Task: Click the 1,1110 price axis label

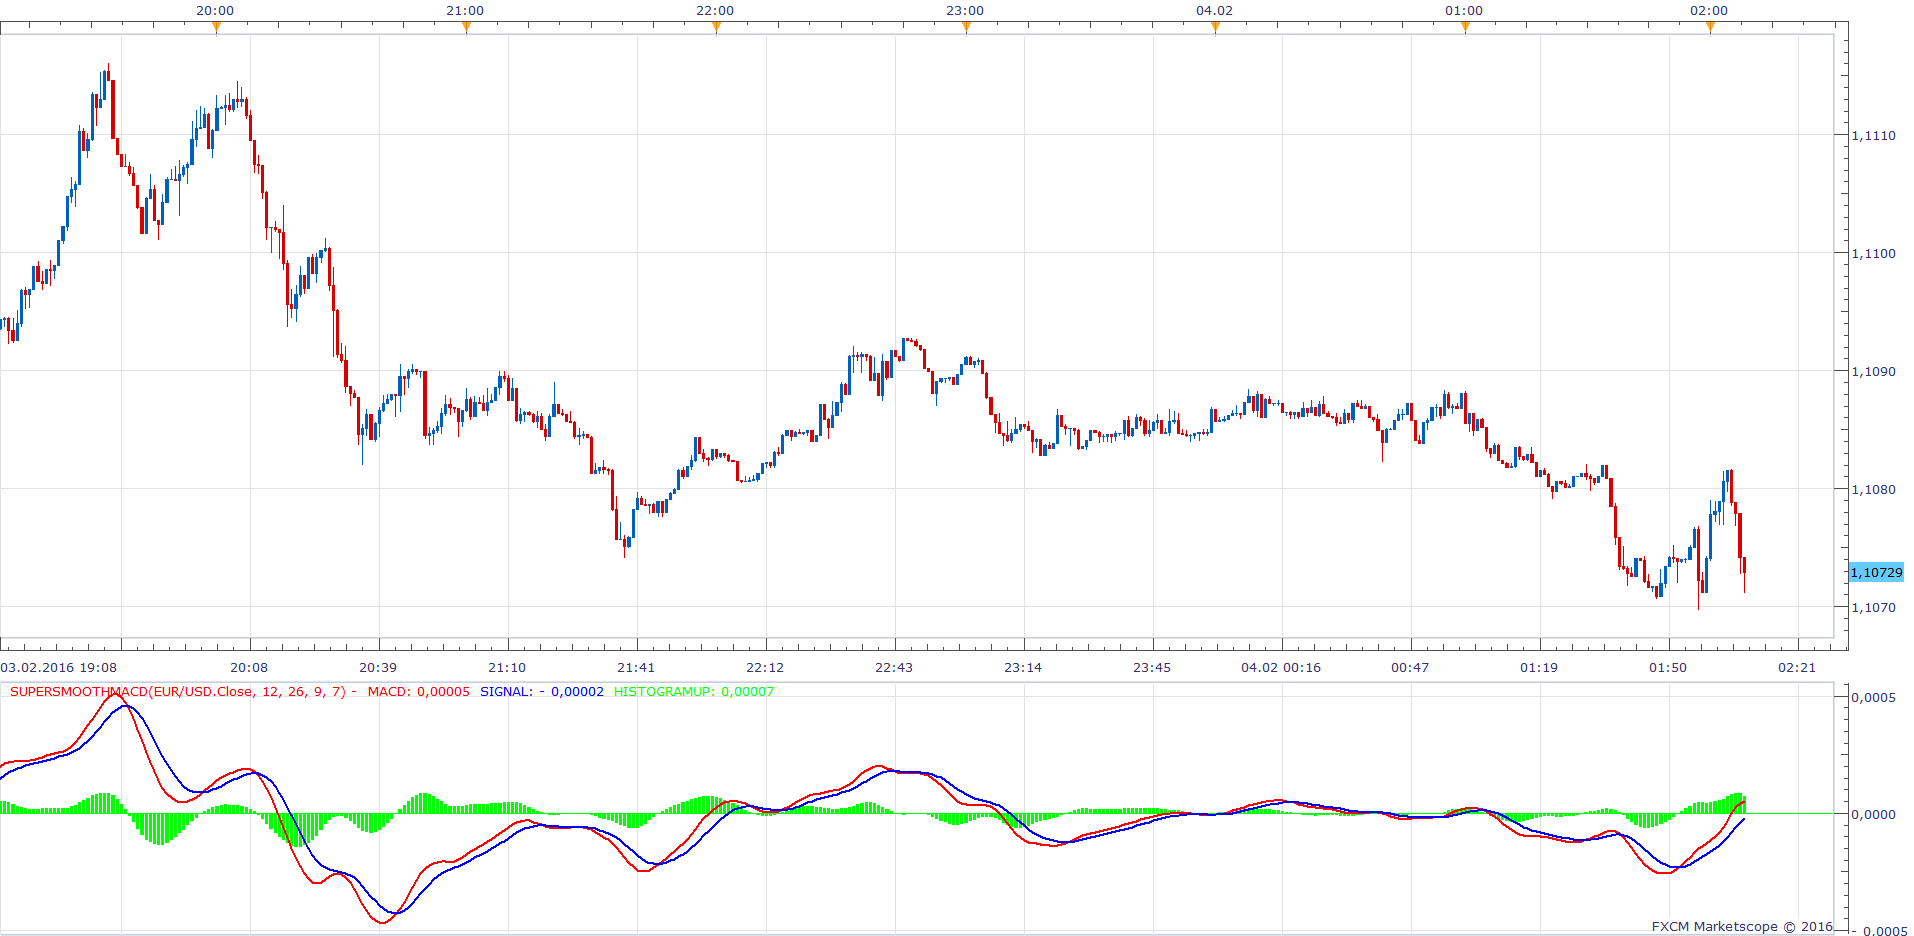Action: click(1873, 135)
